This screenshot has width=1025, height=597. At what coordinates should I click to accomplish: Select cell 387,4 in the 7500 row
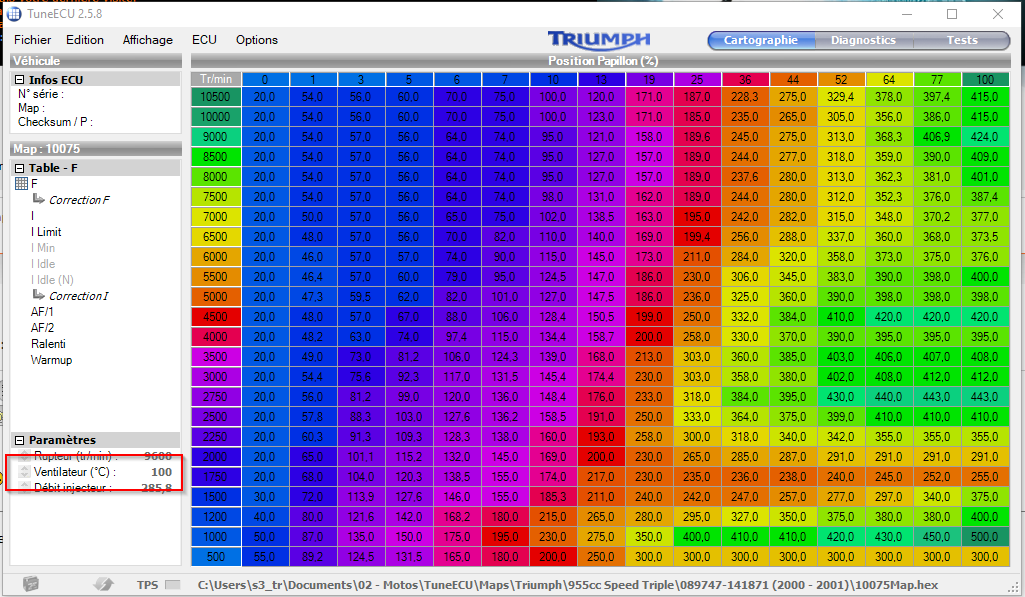985,197
